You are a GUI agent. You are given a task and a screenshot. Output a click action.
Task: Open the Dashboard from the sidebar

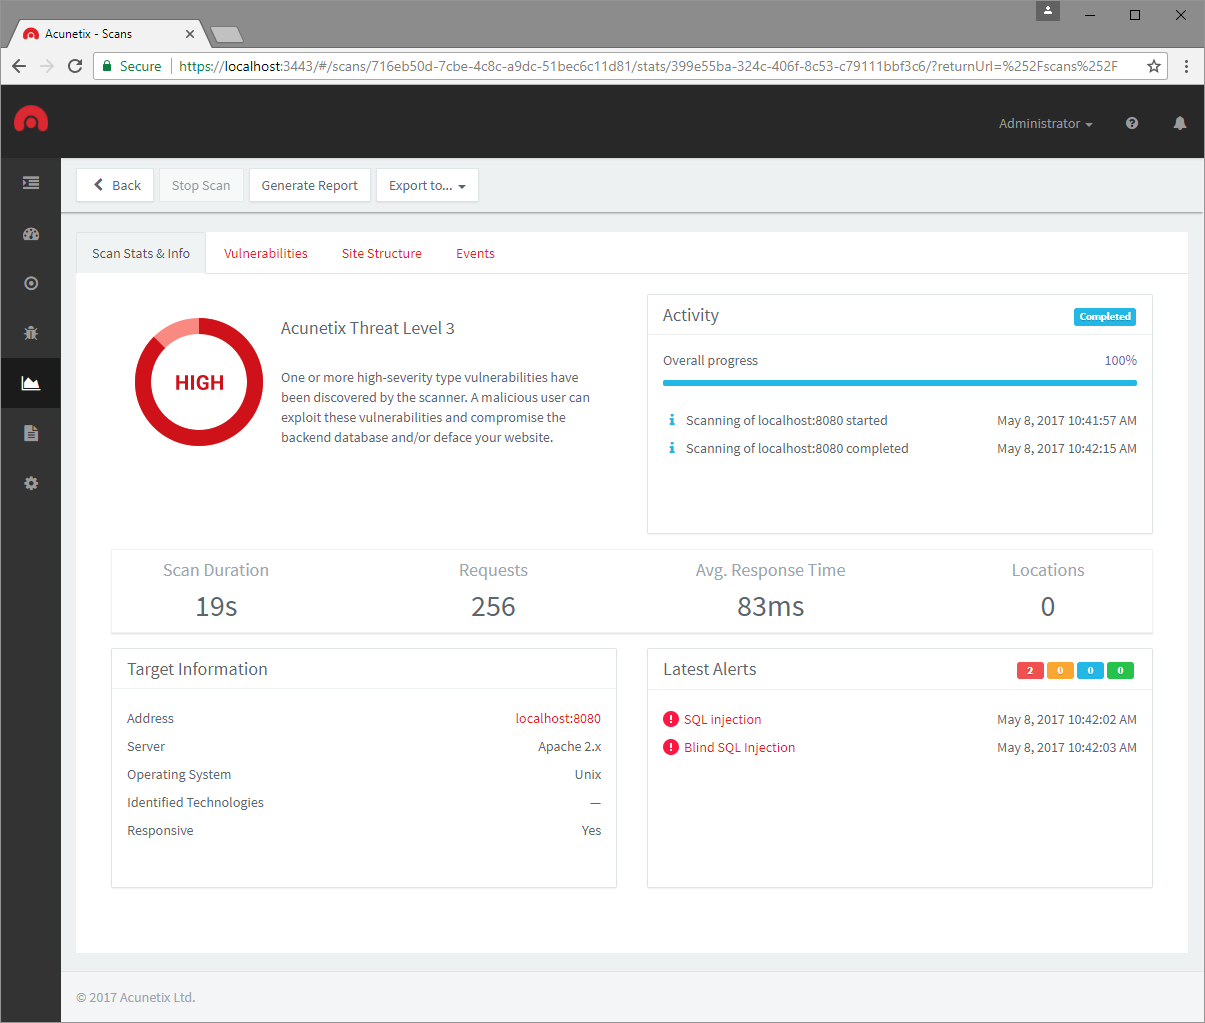(31, 233)
